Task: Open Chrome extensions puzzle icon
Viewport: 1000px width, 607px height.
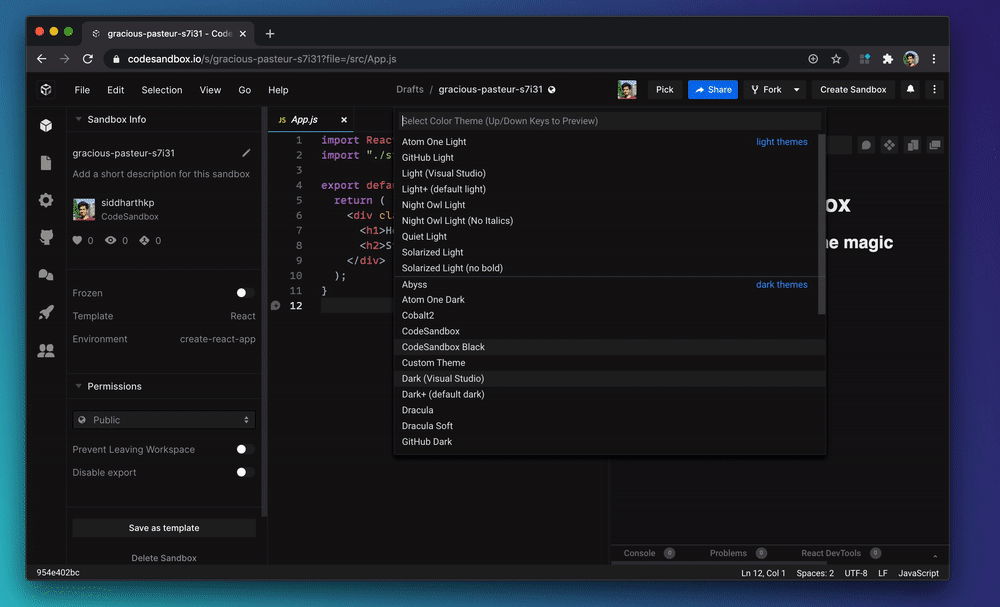Action: point(888,59)
